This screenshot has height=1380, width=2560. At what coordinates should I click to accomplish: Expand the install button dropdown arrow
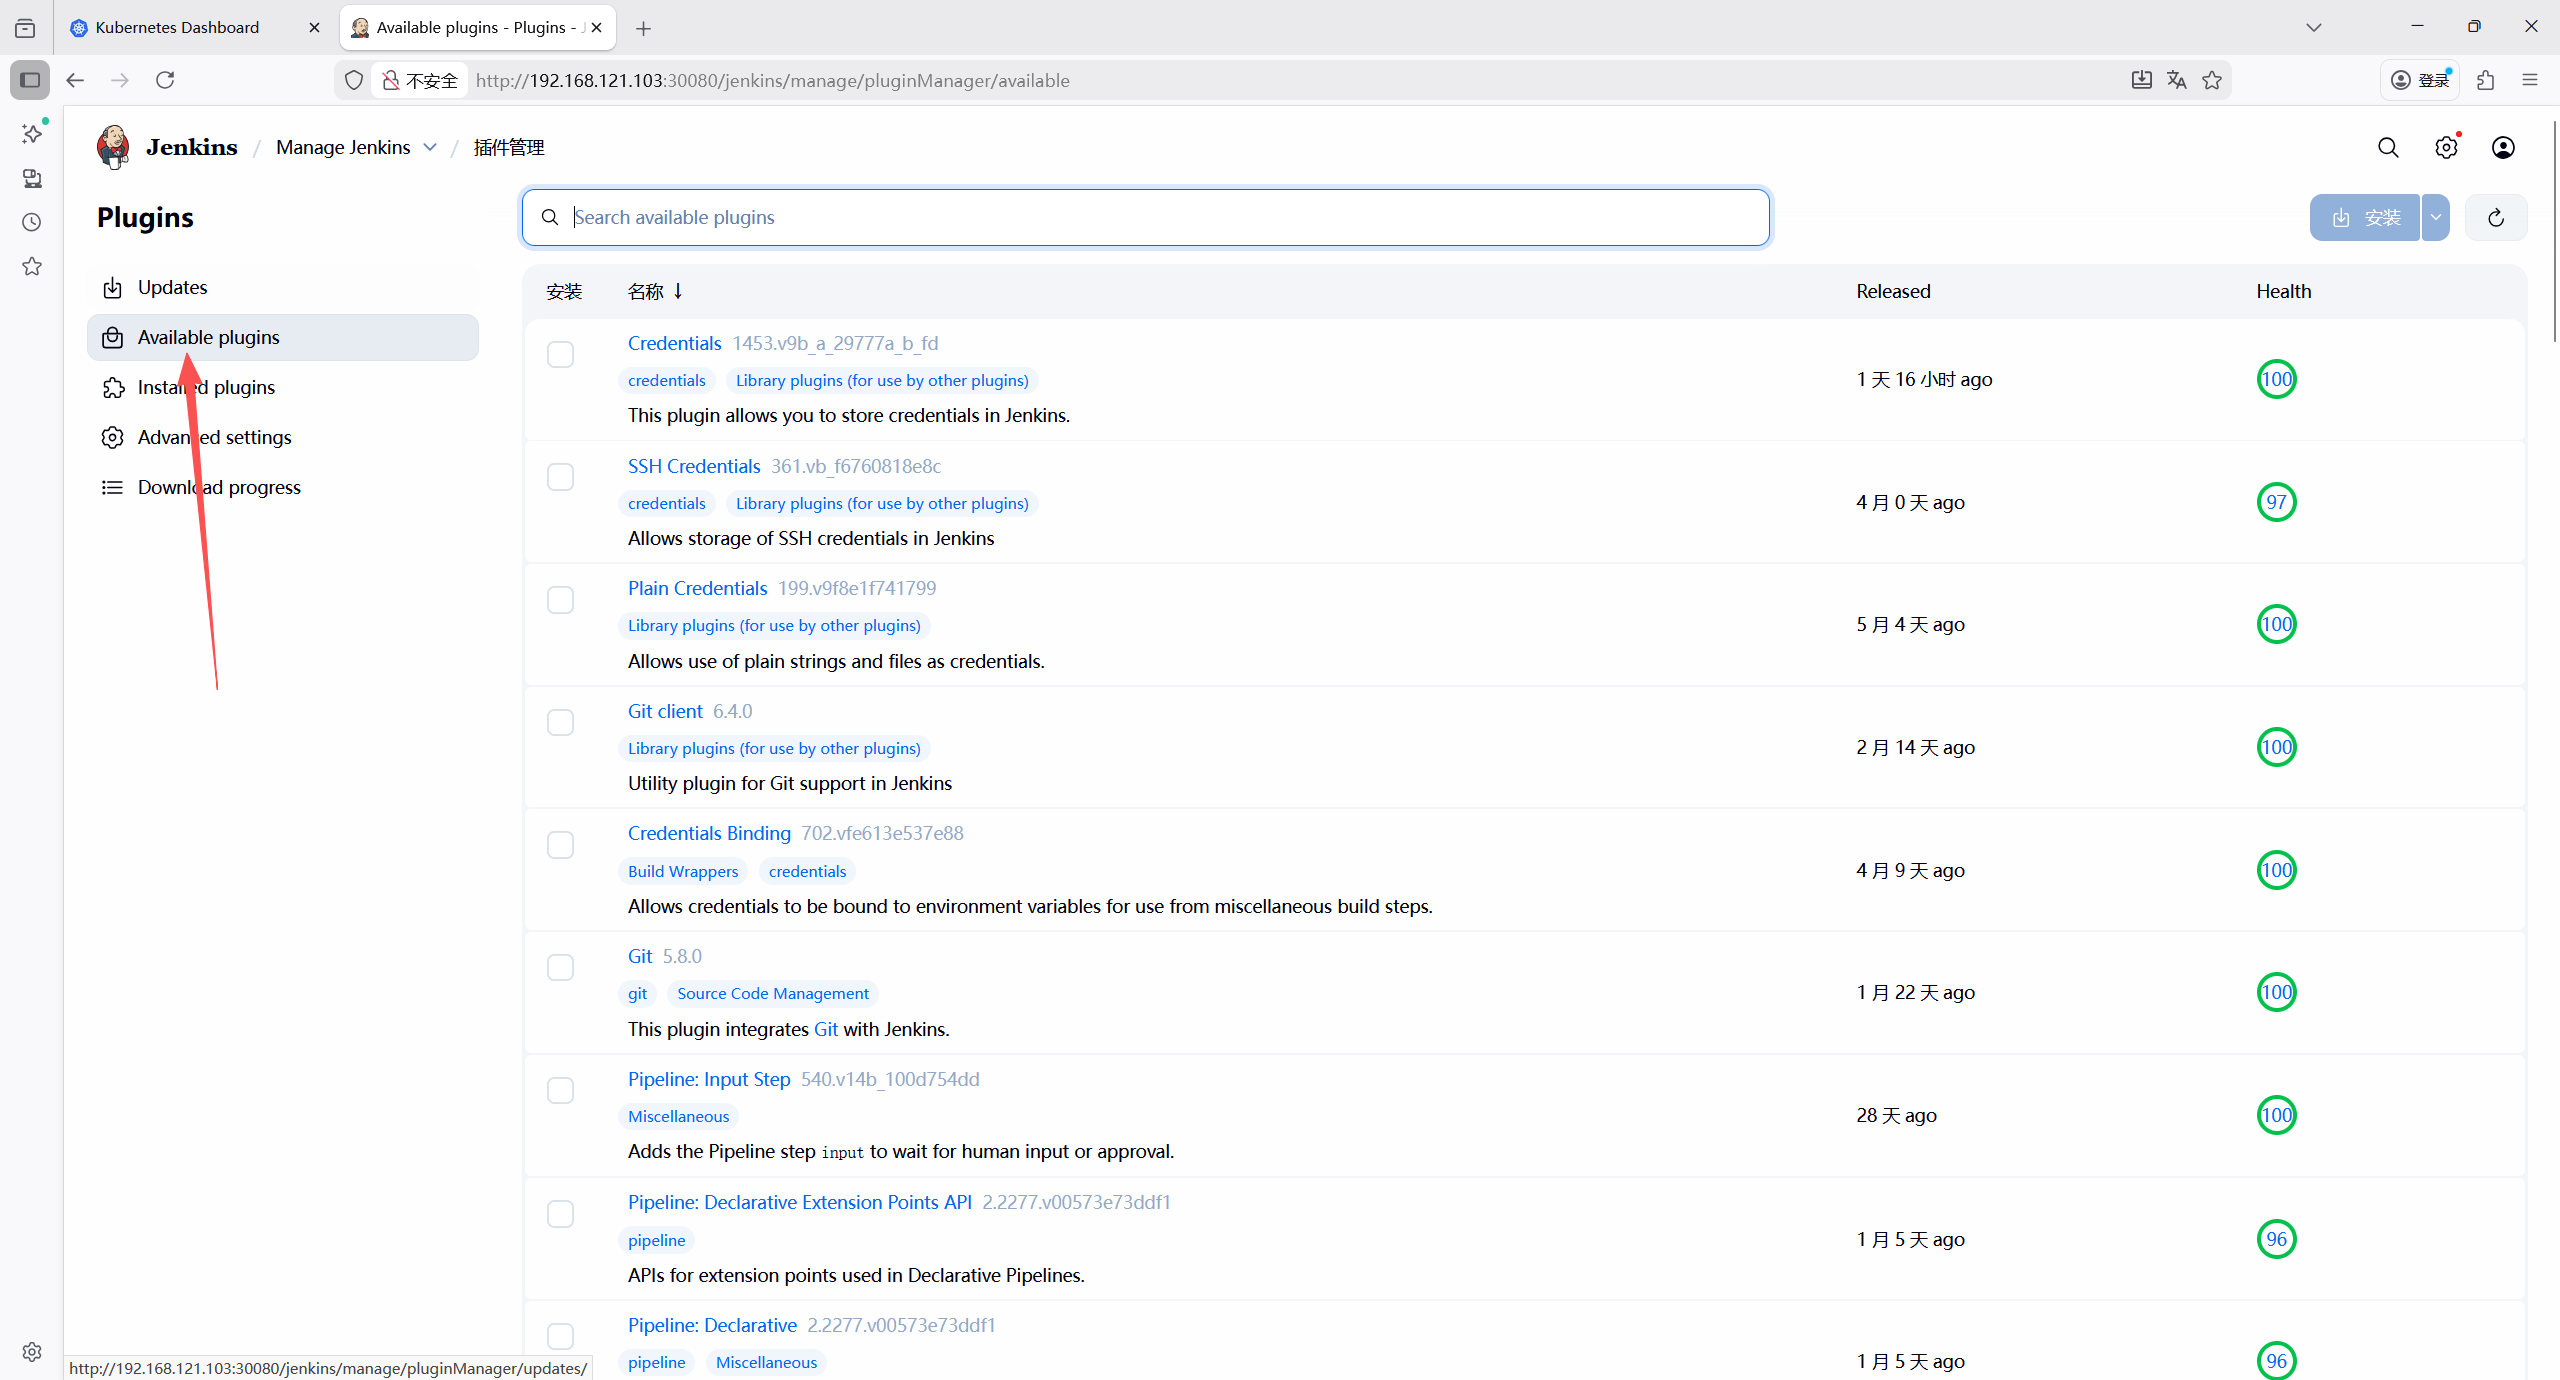[2436, 218]
